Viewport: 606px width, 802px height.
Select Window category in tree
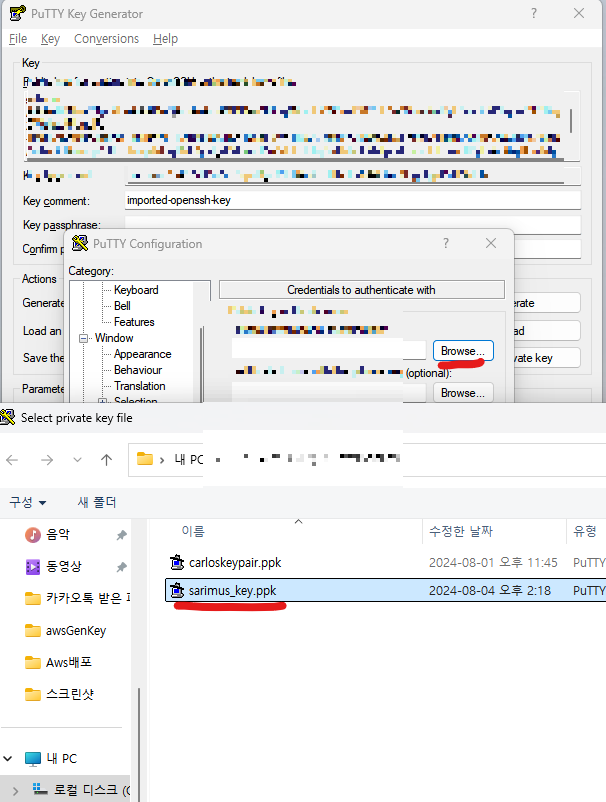[114, 338]
